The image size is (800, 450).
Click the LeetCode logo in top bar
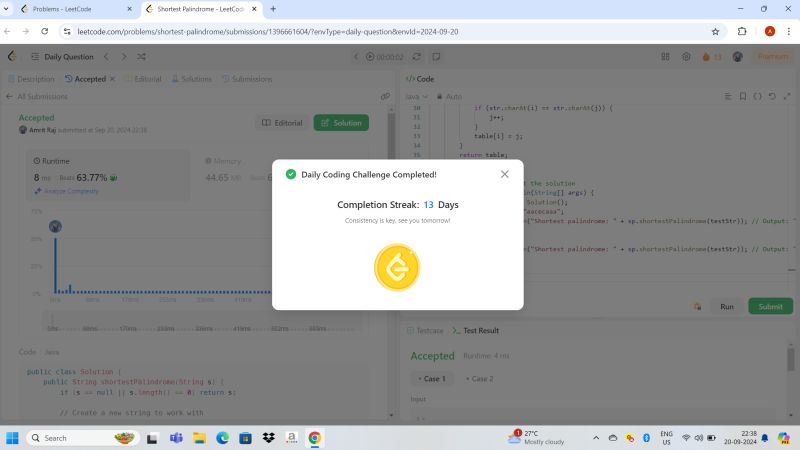click(12, 57)
